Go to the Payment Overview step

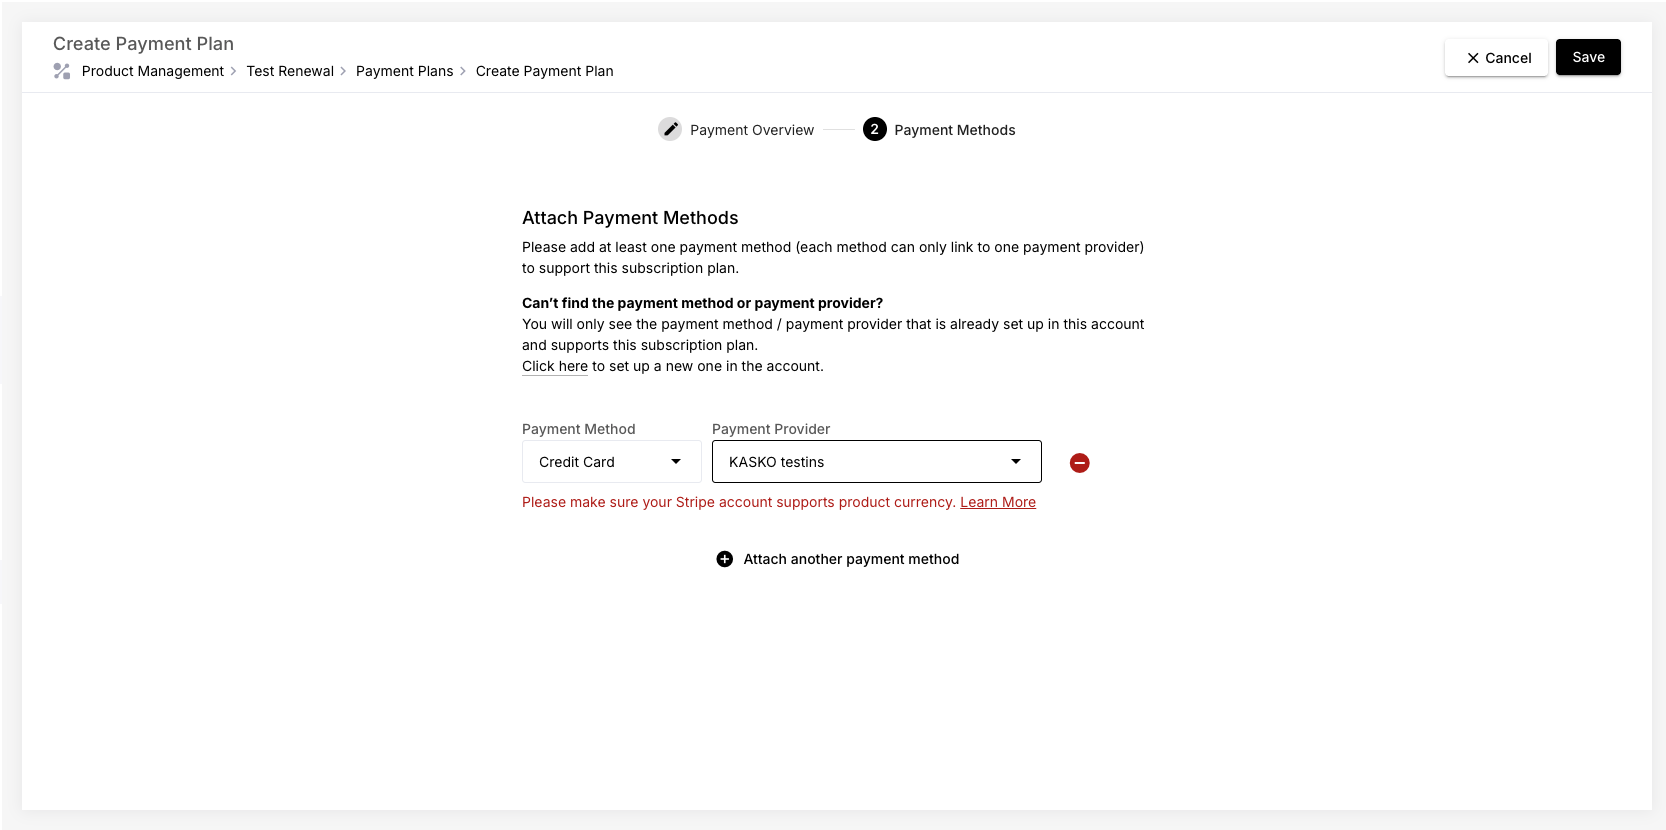tap(751, 130)
